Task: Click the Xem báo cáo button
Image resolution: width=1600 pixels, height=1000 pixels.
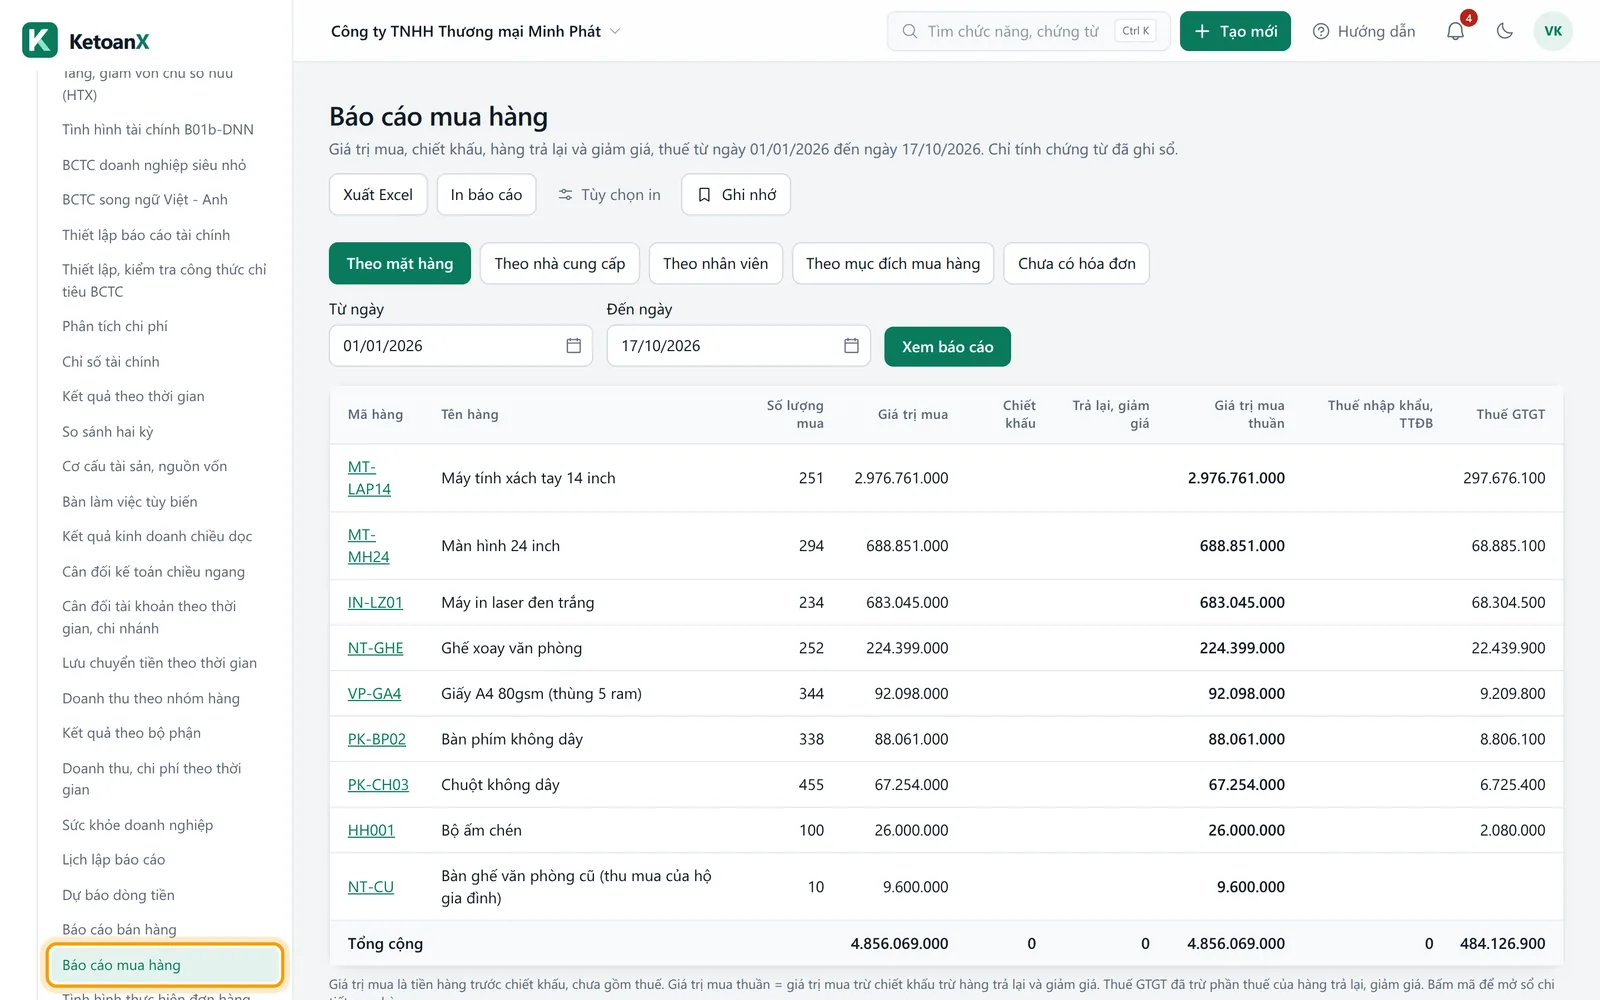Action: click(x=947, y=346)
